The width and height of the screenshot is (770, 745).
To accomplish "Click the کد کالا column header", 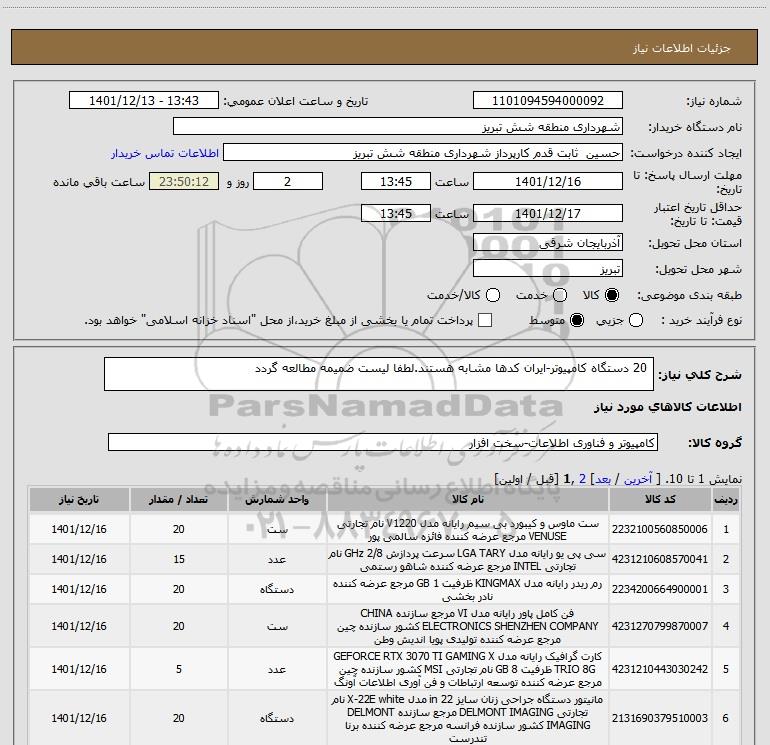I will click(660, 499).
